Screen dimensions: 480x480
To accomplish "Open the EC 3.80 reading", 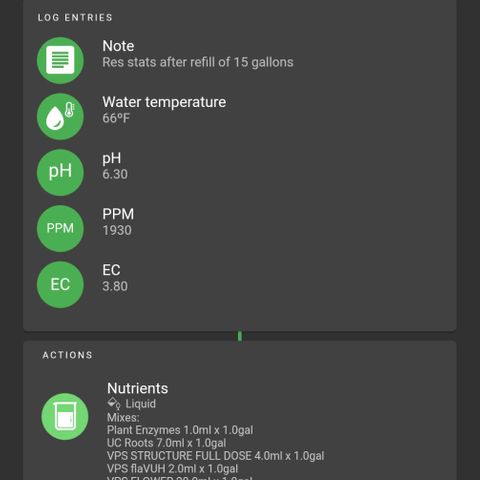I will coord(115,286).
